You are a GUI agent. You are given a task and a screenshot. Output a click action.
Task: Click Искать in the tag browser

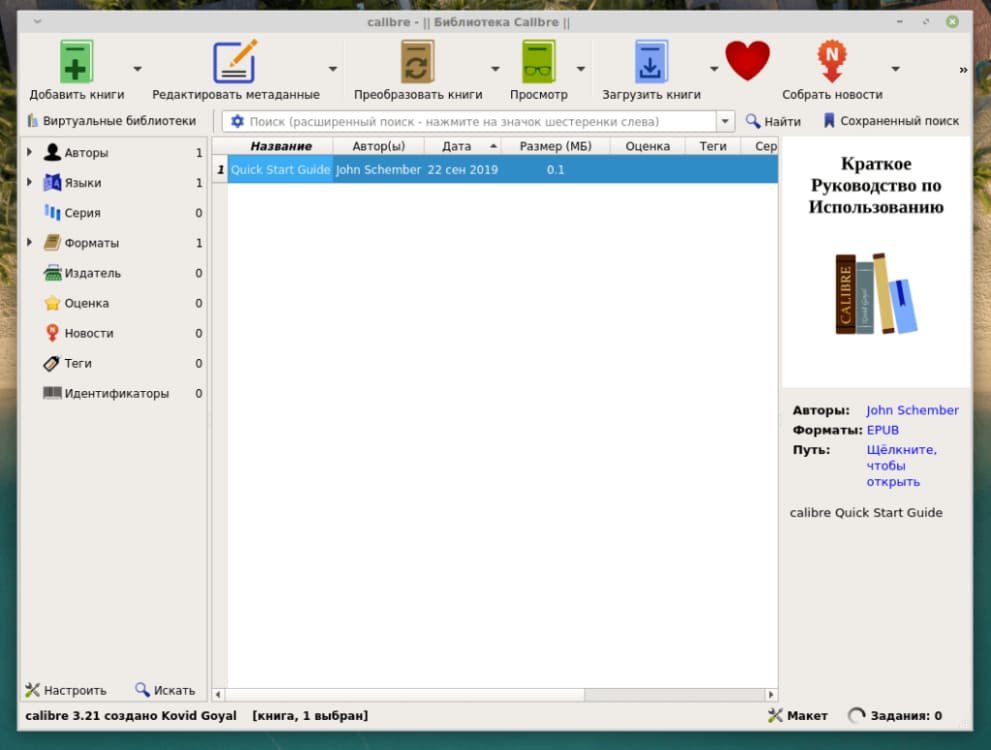click(165, 690)
